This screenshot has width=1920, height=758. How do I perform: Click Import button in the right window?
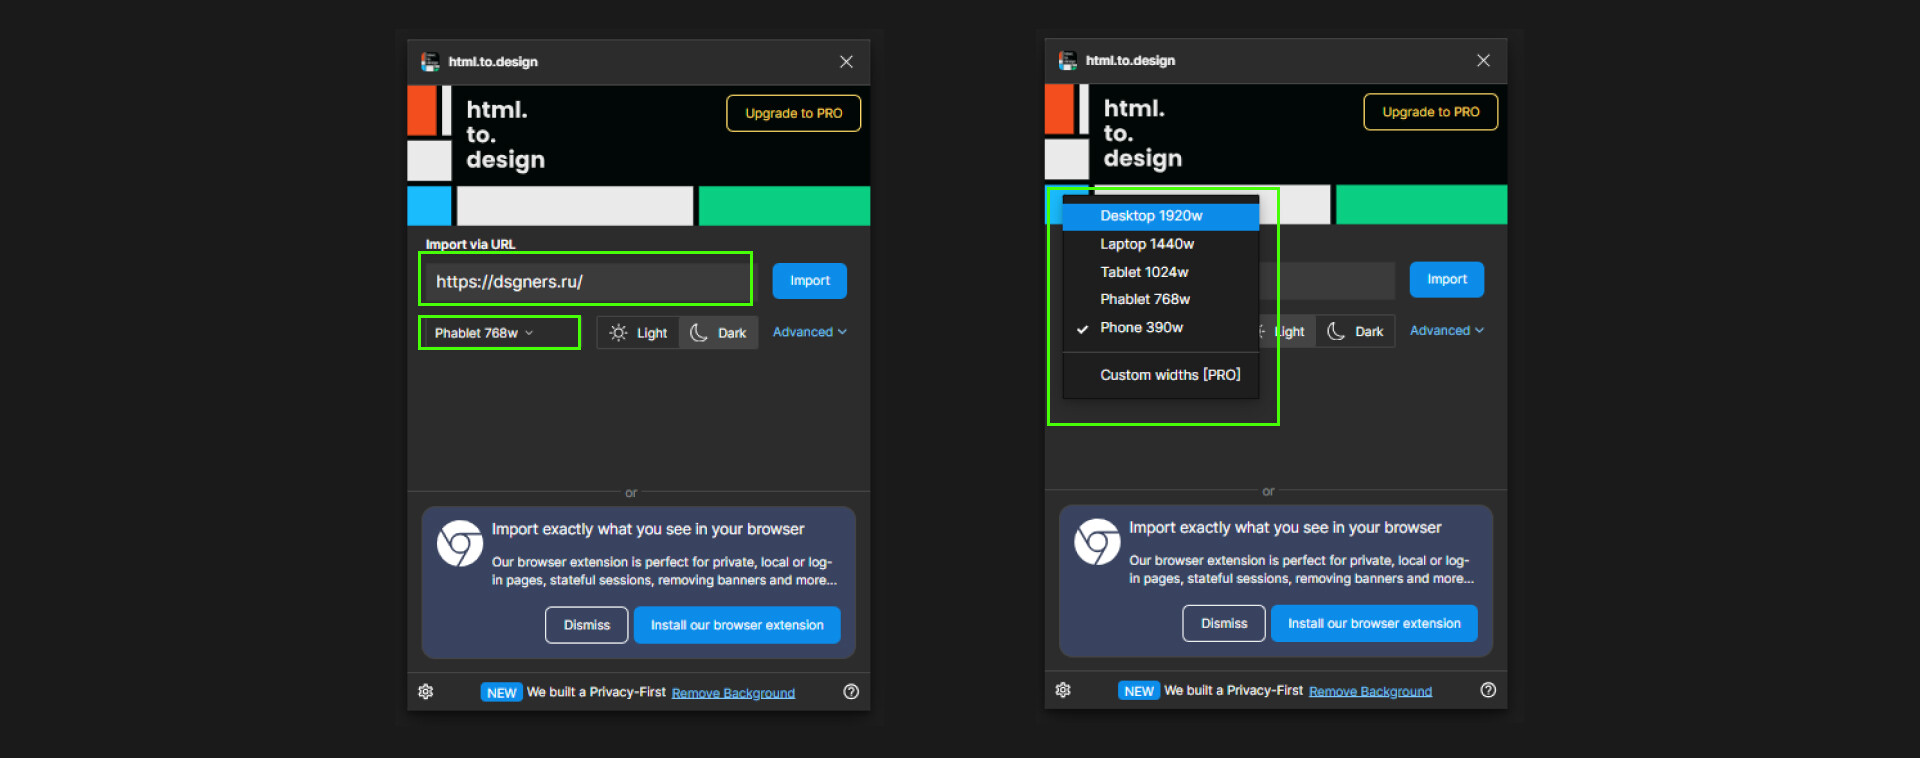[1447, 279]
